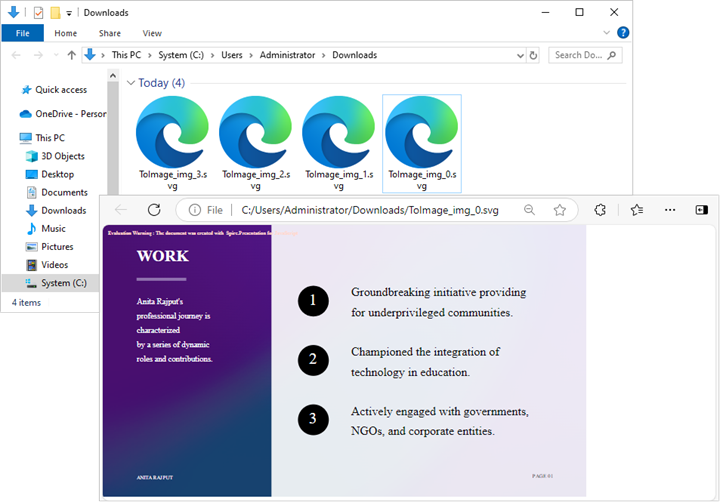Select OneDrive - Personal in navigation pane
Screen dimensions: 720x502
coord(63,114)
